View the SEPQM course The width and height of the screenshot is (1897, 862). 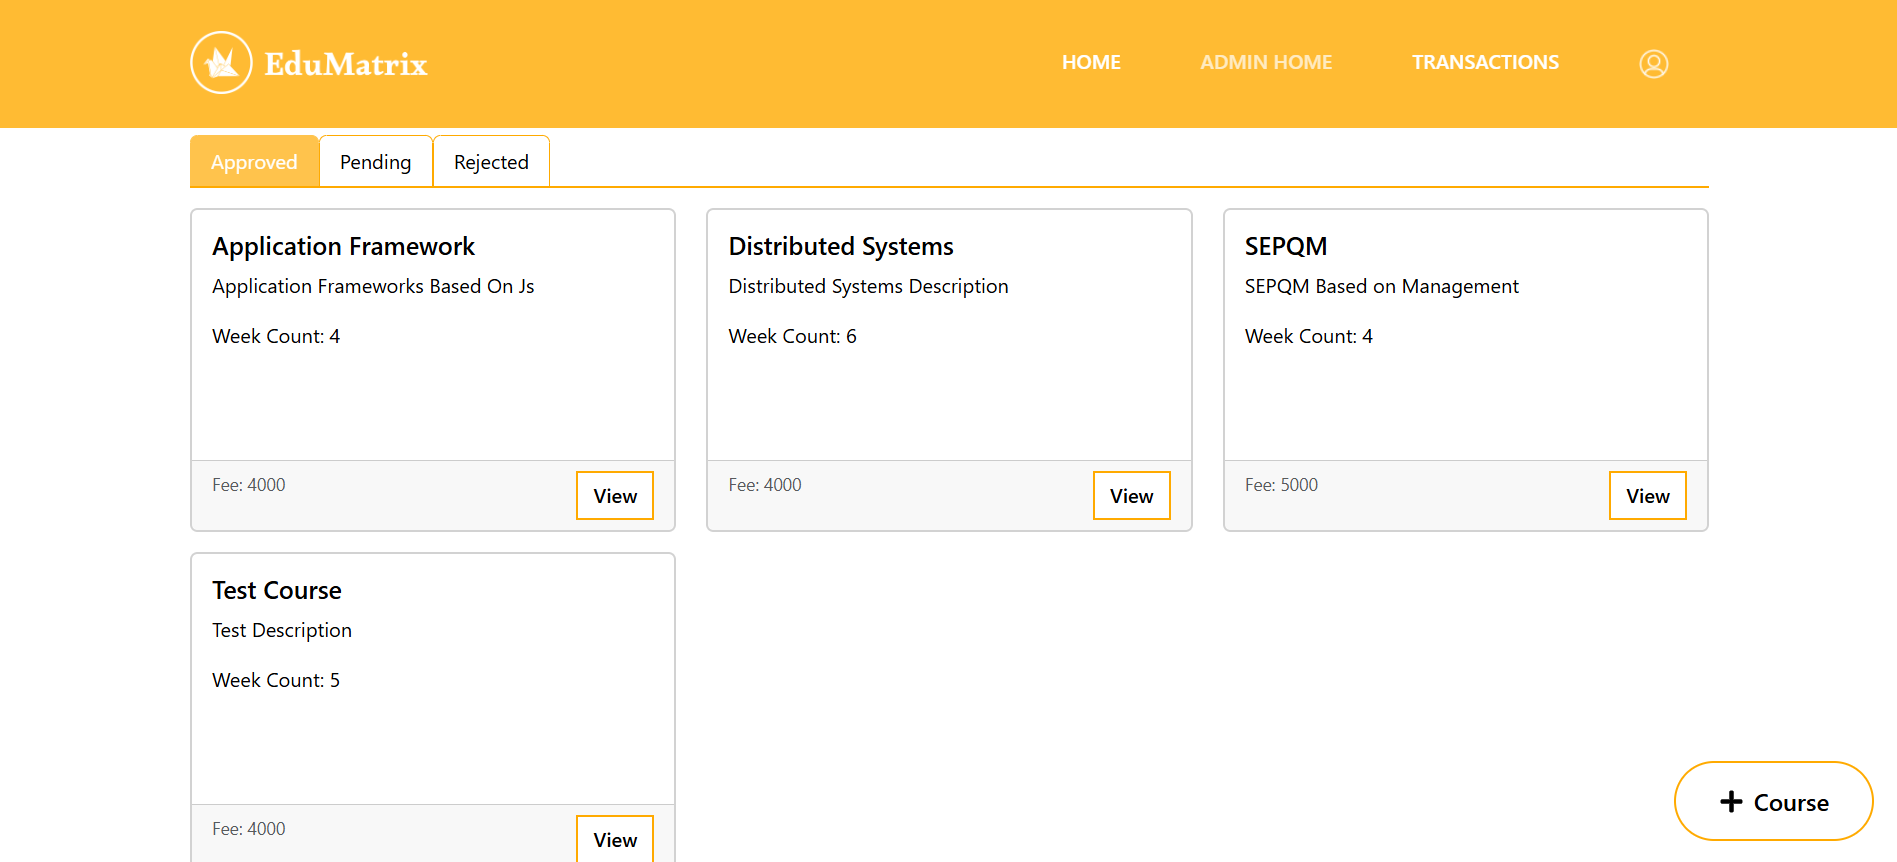pos(1647,496)
